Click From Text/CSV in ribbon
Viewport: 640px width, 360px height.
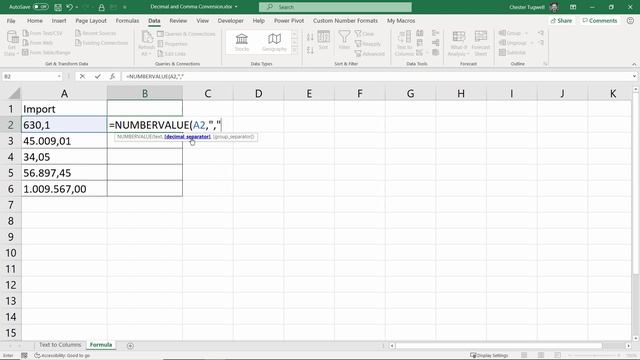tap(42, 33)
